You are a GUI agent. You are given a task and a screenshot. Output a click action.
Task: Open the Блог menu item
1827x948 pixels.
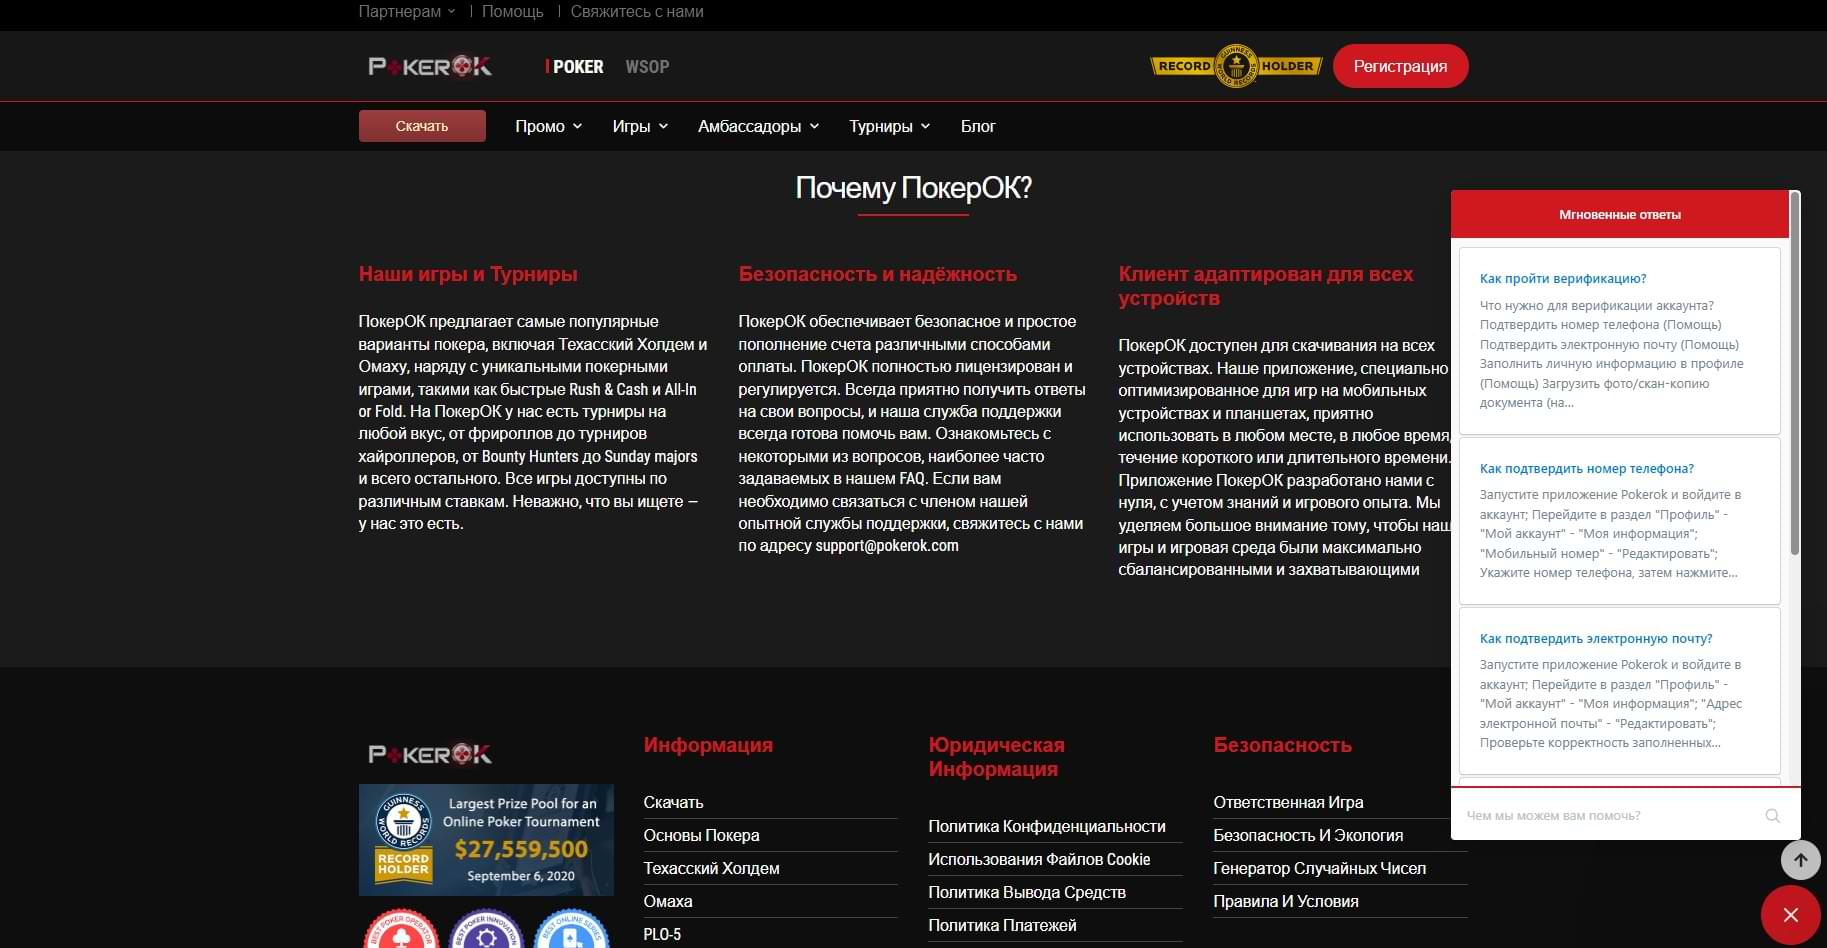click(x=978, y=126)
